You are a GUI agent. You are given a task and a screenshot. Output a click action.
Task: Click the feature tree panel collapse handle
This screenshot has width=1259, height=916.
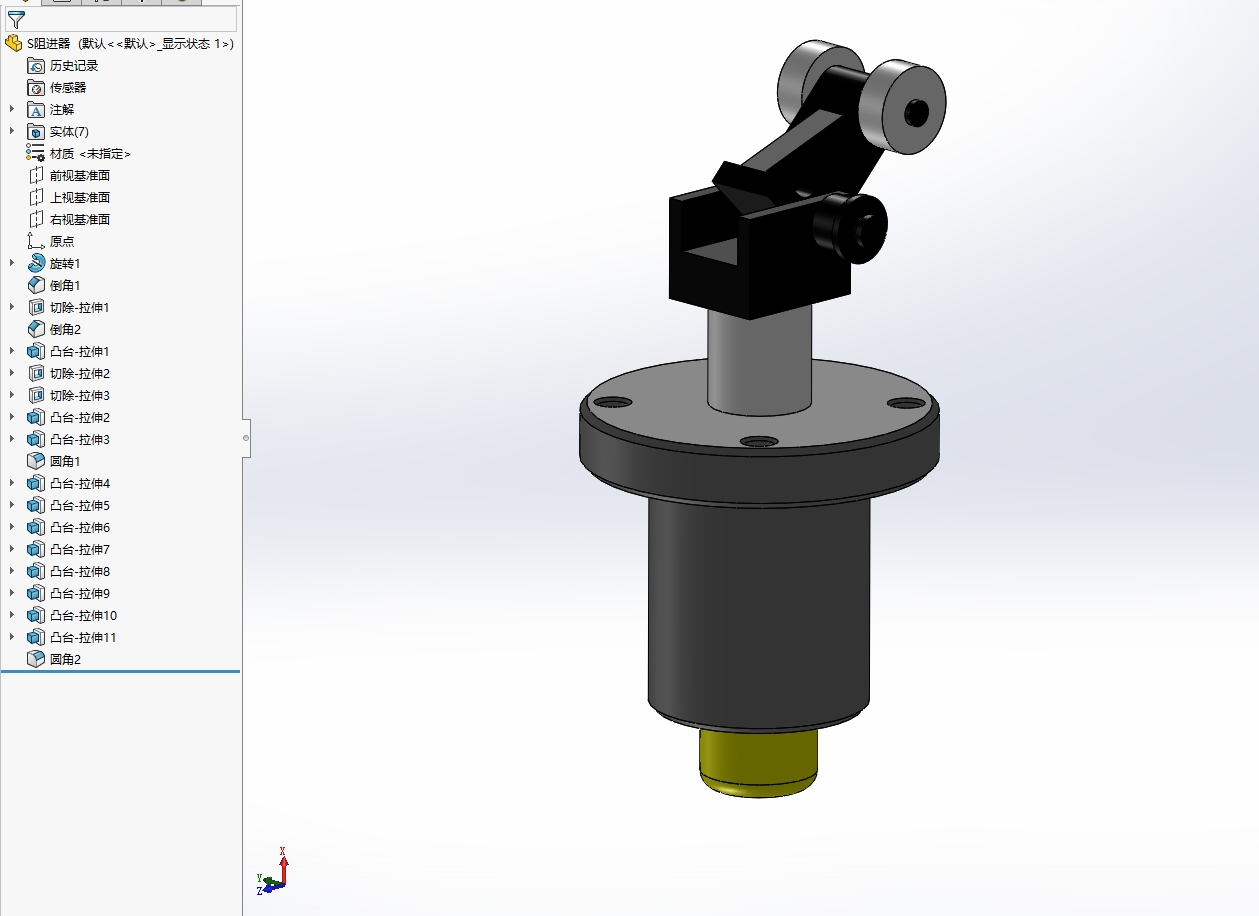click(x=246, y=438)
